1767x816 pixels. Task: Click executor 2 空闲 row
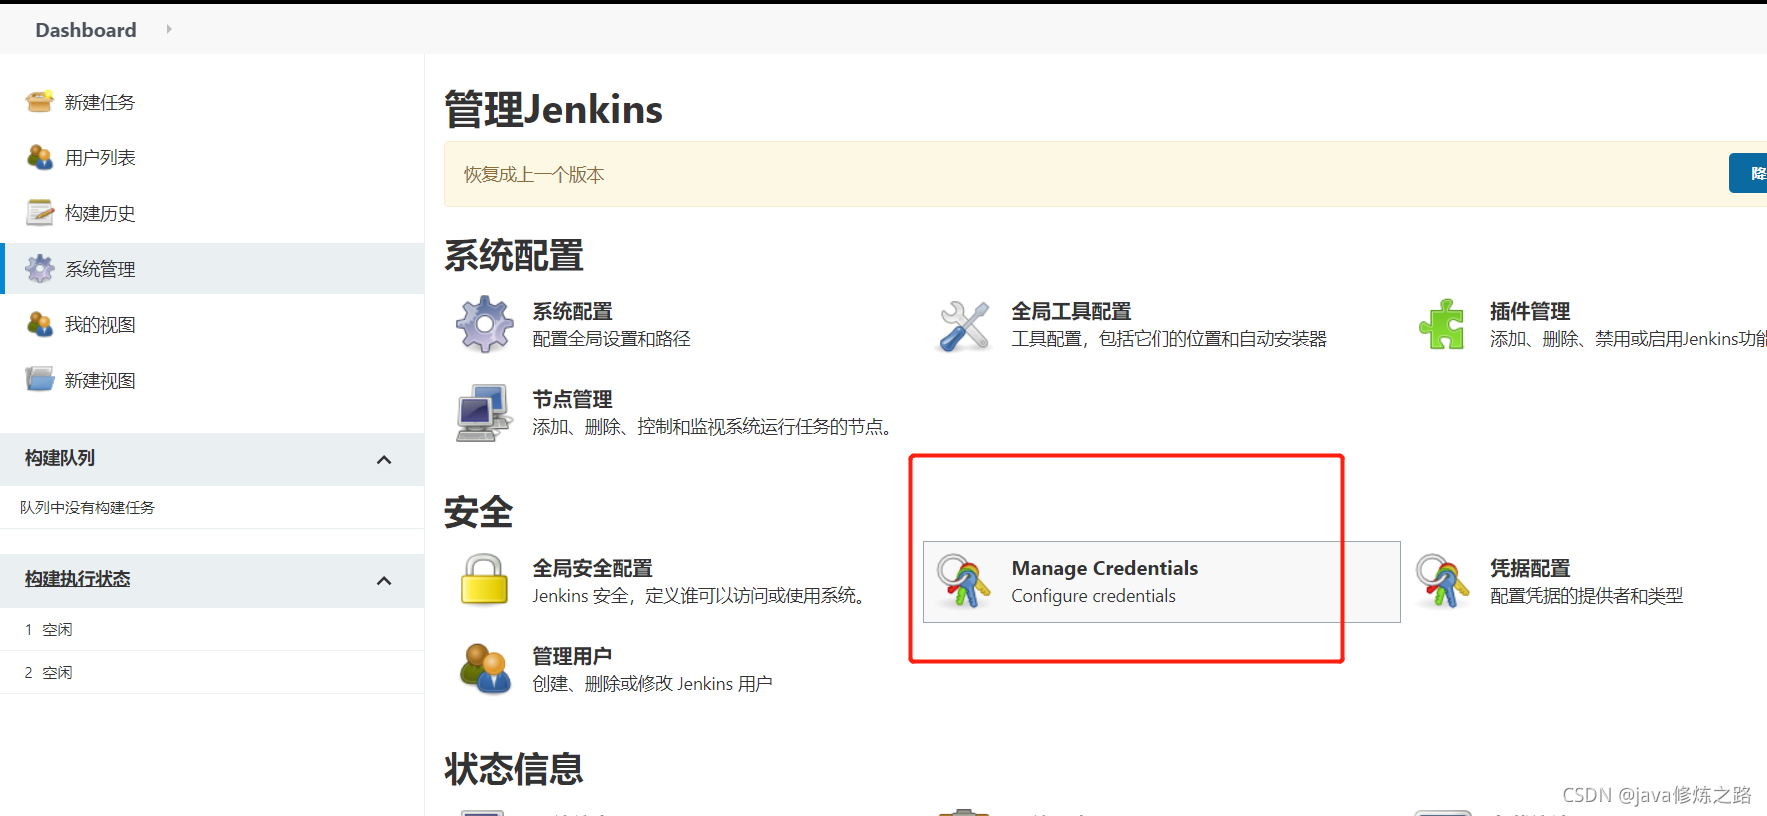pyautogui.click(x=212, y=672)
